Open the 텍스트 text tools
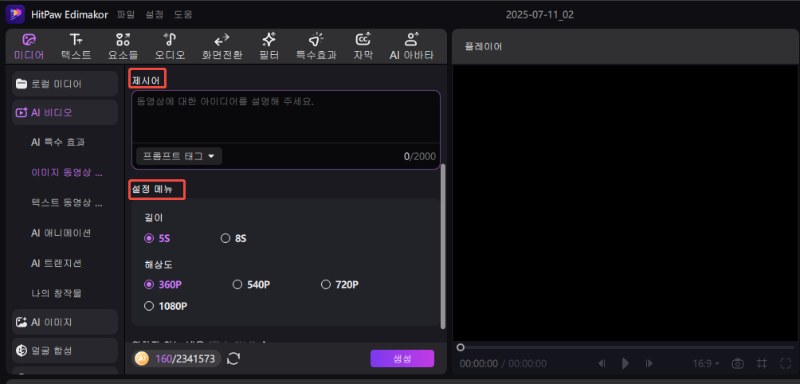The height and width of the screenshot is (384, 800). pyautogui.click(x=76, y=47)
